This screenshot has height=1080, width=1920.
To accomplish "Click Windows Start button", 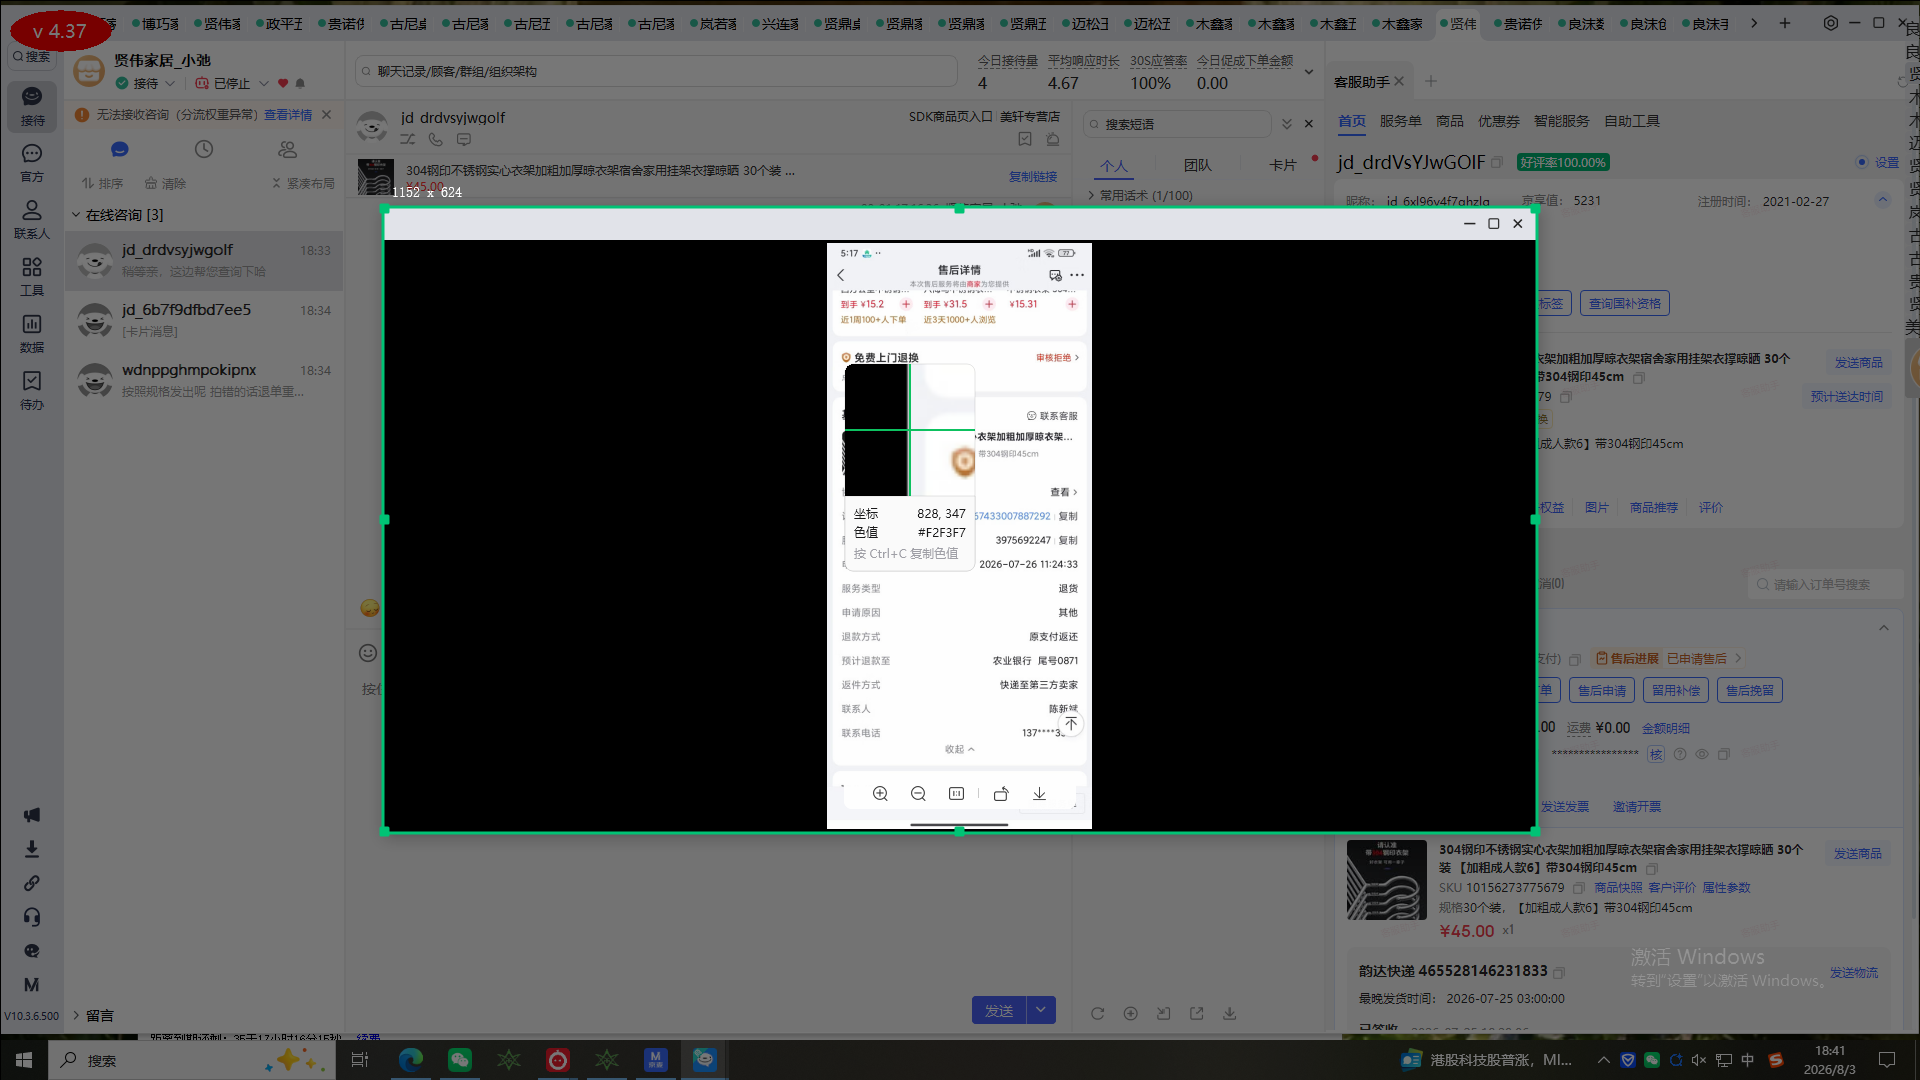I will (24, 1060).
